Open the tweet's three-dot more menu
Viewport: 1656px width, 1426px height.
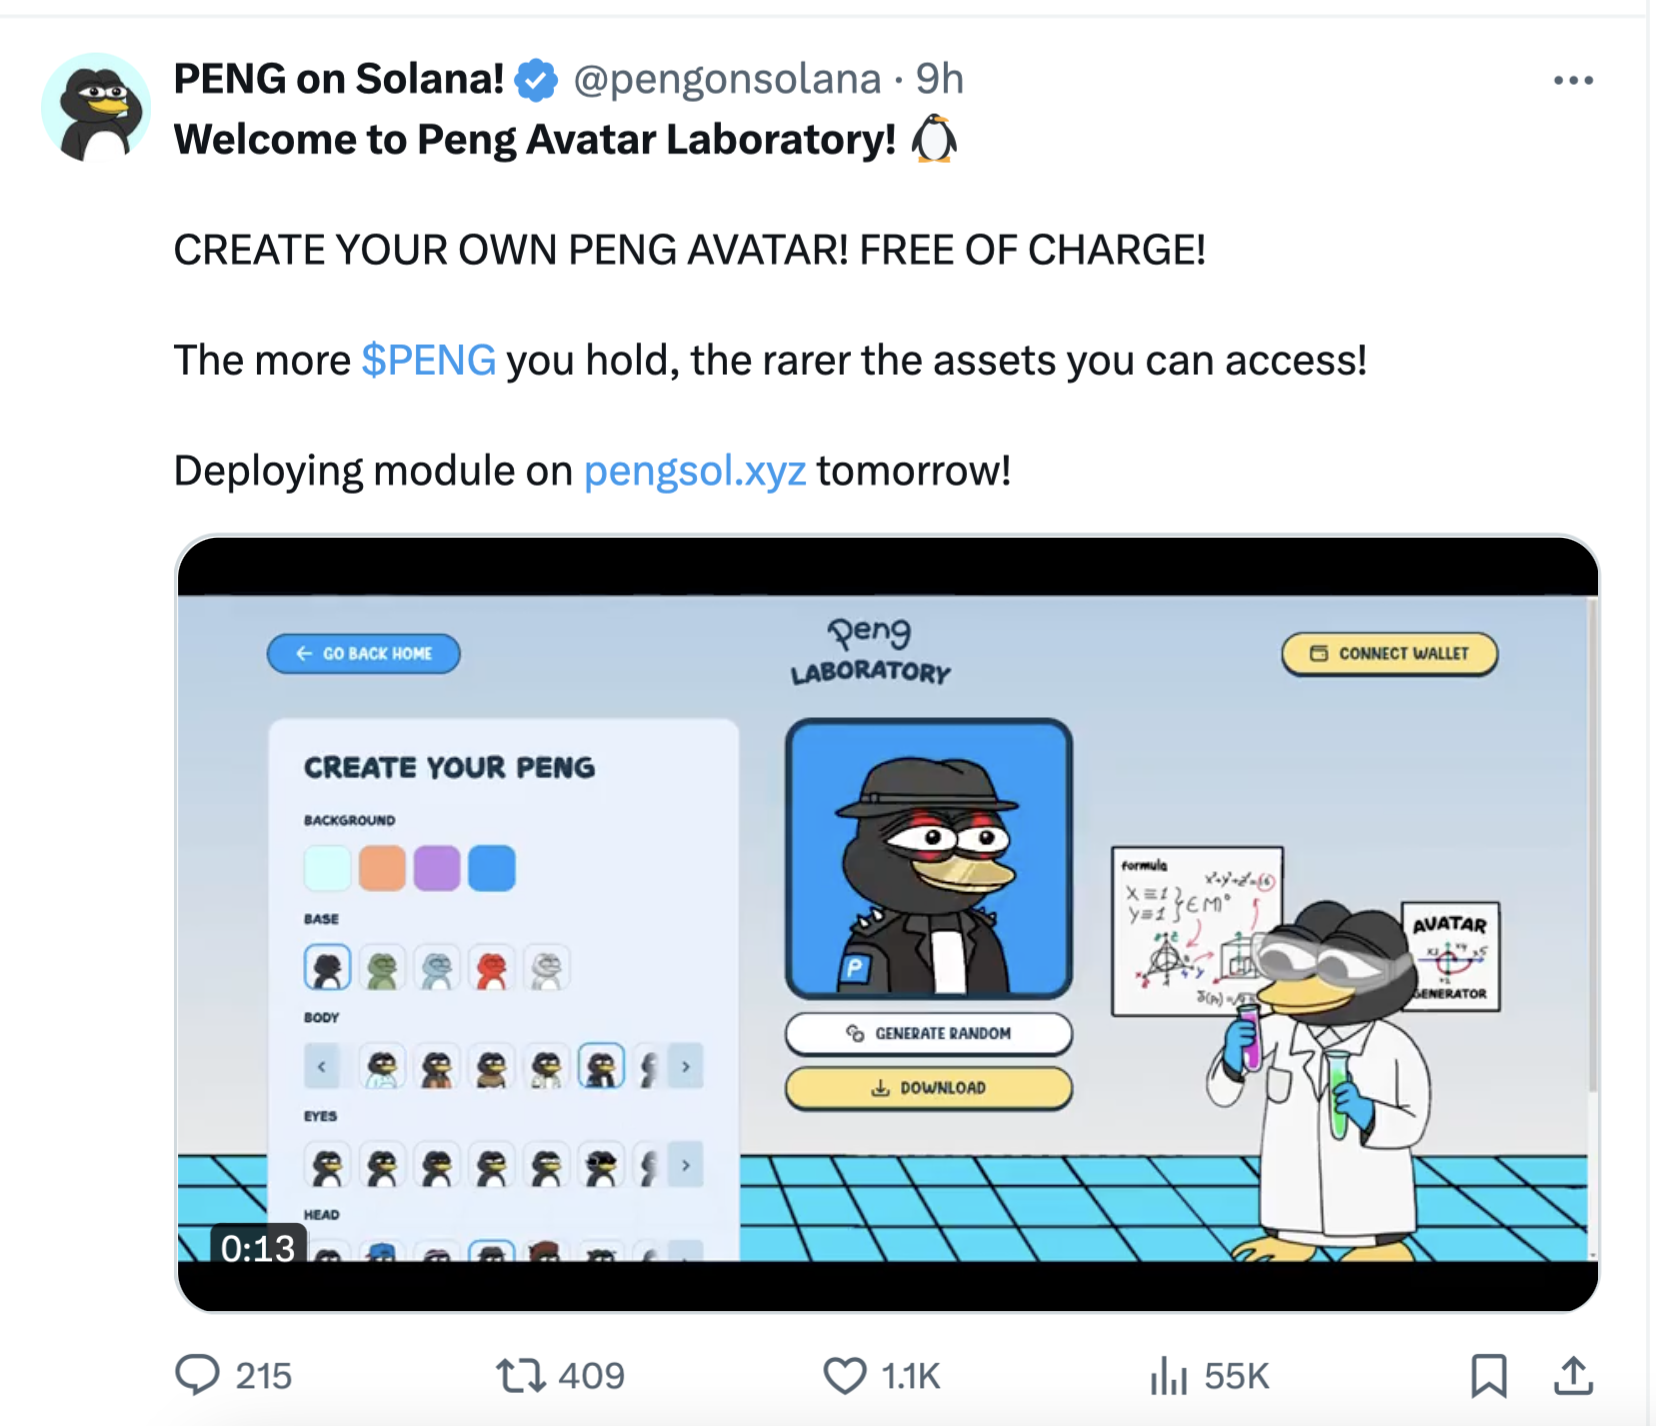[x=1573, y=80]
